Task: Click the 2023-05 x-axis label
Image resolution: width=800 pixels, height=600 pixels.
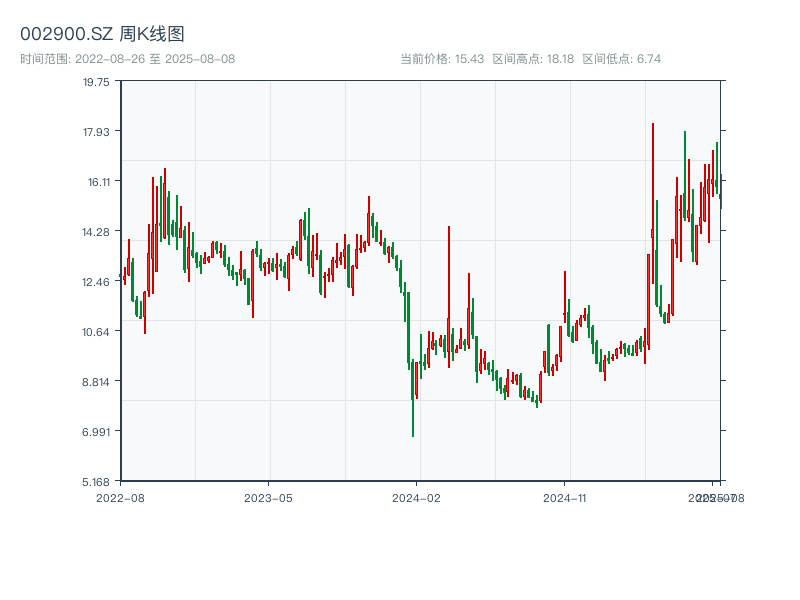Action: (268, 498)
